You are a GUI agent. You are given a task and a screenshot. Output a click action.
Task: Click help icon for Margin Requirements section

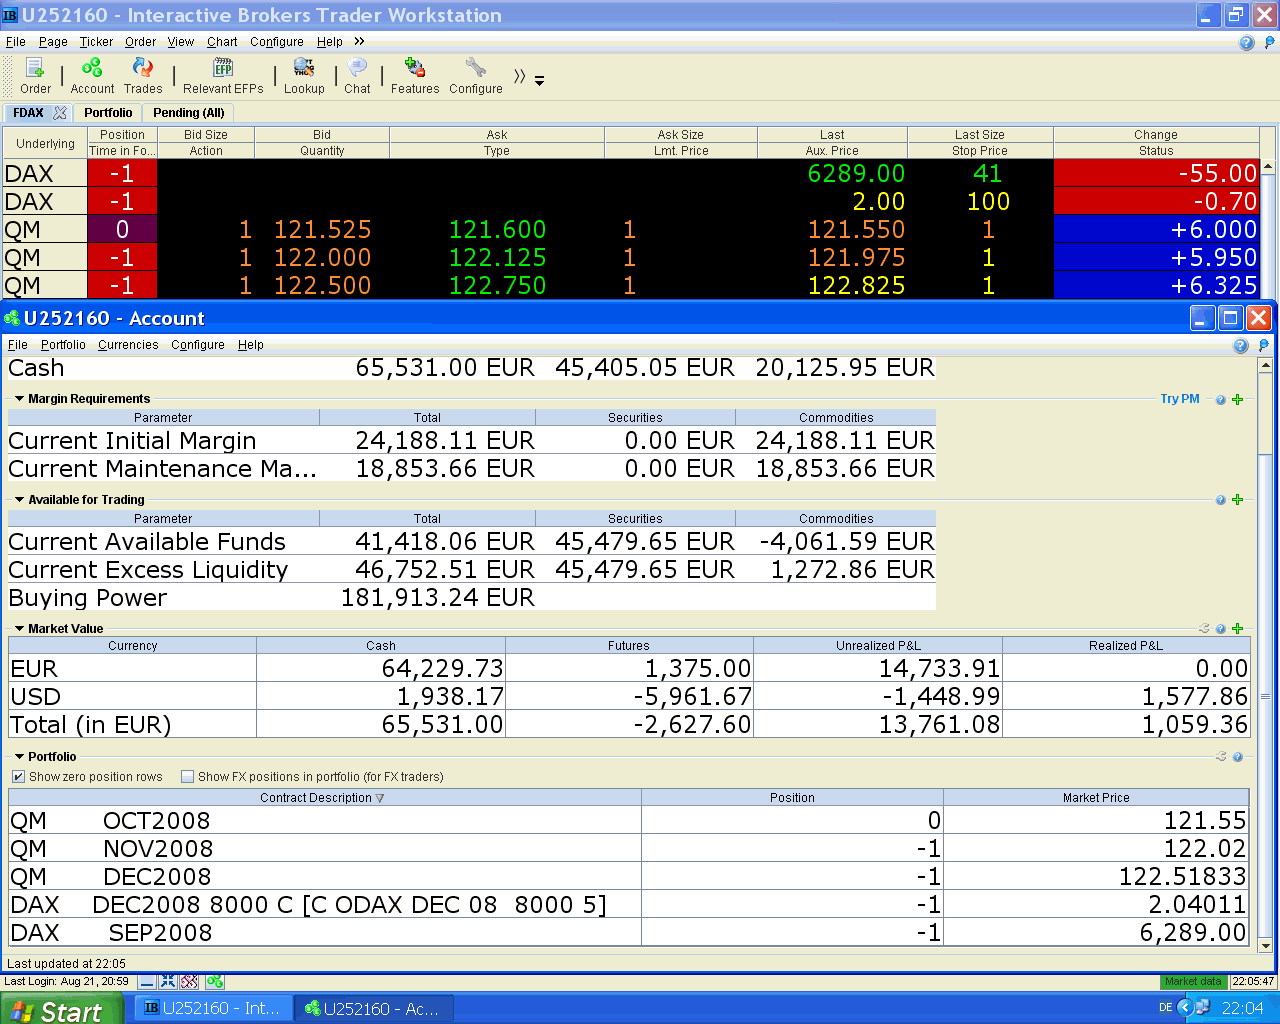pos(1221,400)
